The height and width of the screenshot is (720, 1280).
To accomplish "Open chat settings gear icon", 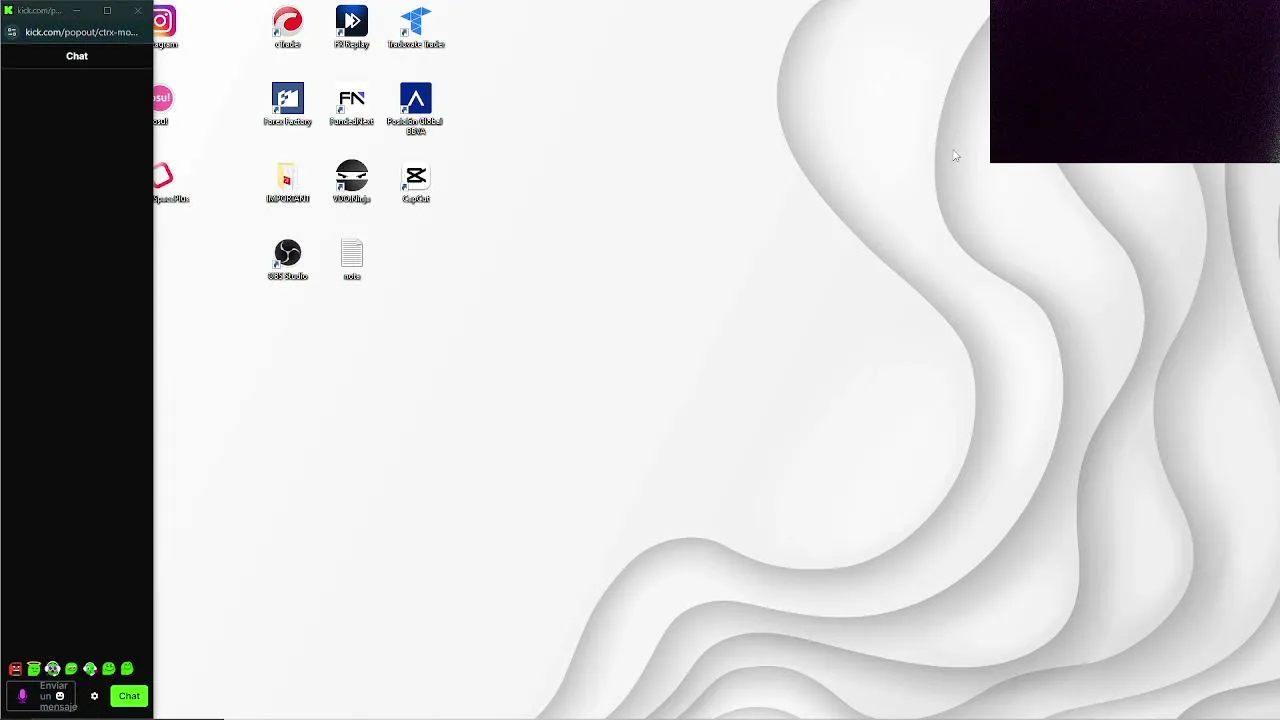I will [94, 696].
